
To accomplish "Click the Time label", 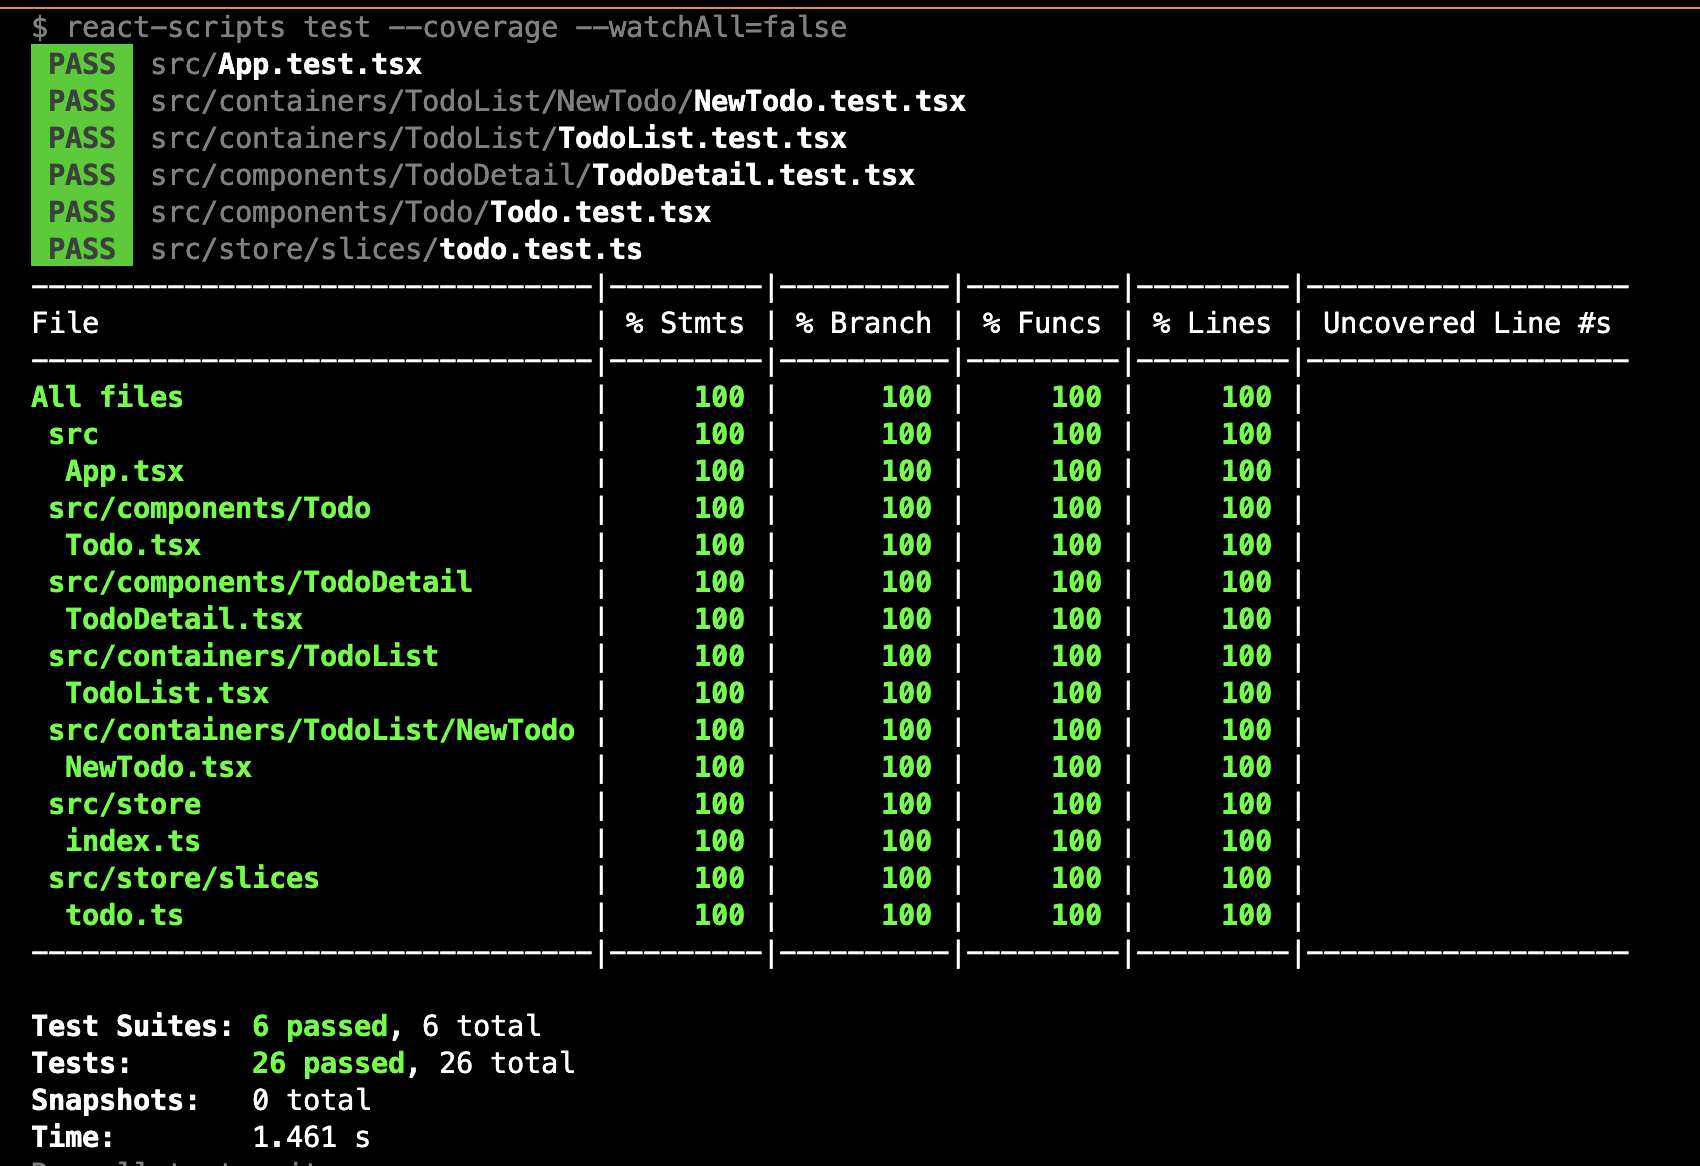I will point(73,1137).
